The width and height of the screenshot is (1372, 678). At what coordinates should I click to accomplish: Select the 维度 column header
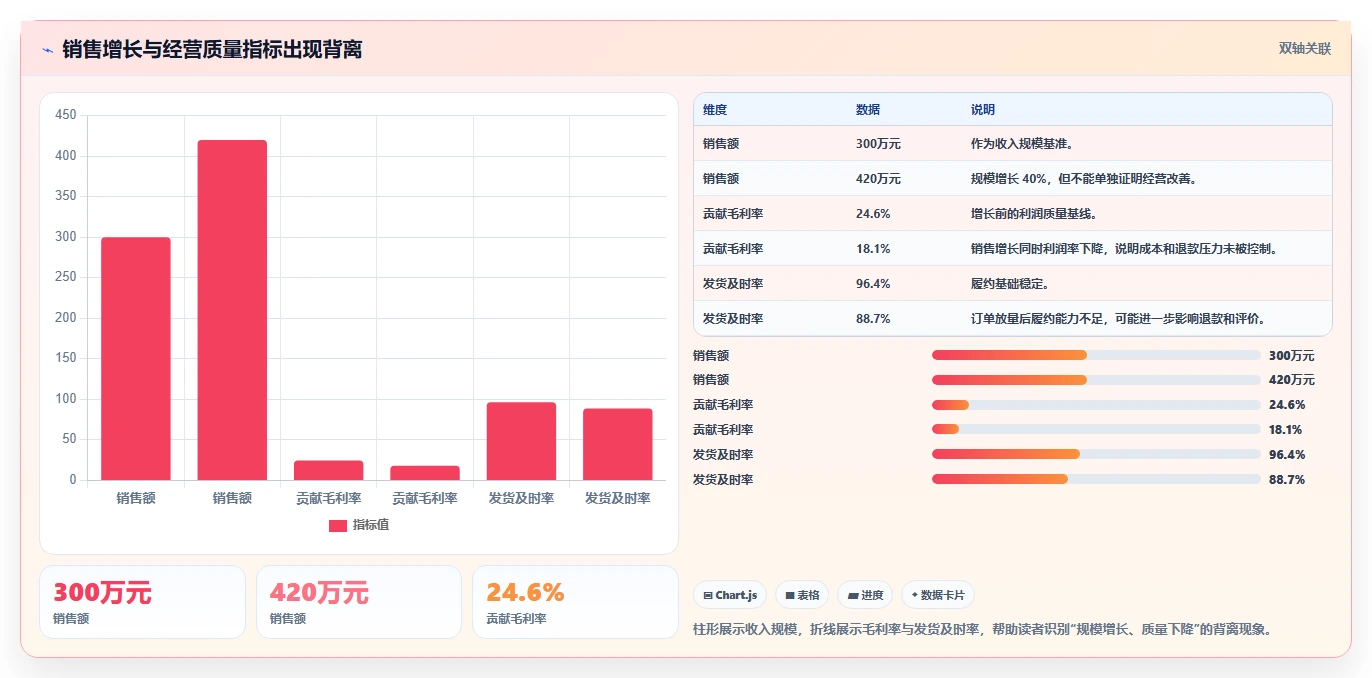(x=715, y=110)
